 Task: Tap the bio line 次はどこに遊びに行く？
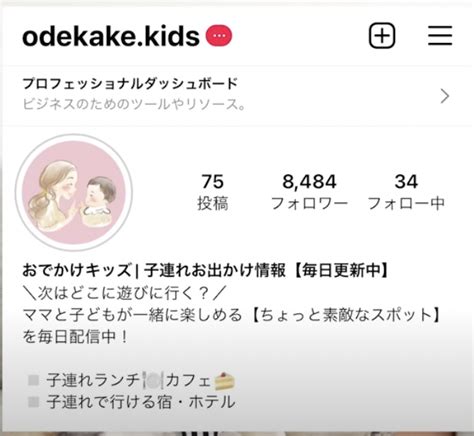pyautogui.click(x=125, y=293)
